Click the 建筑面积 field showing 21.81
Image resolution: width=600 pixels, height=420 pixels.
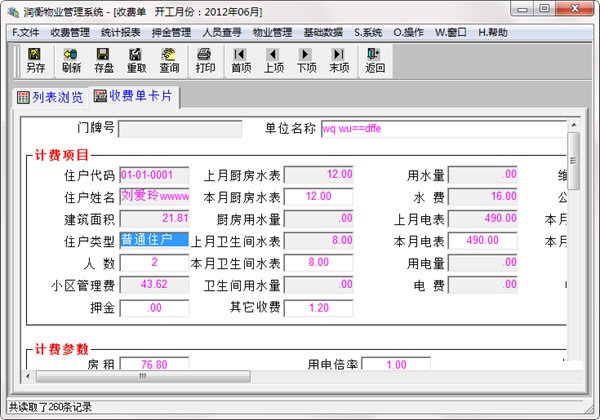tap(154, 218)
